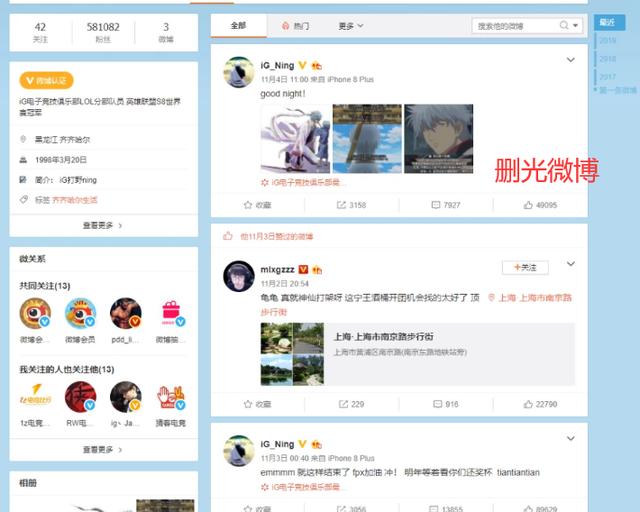Click the repost icon showing 229
The height and width of the screenshot is (512, 640).
click(x=343, y=404)
